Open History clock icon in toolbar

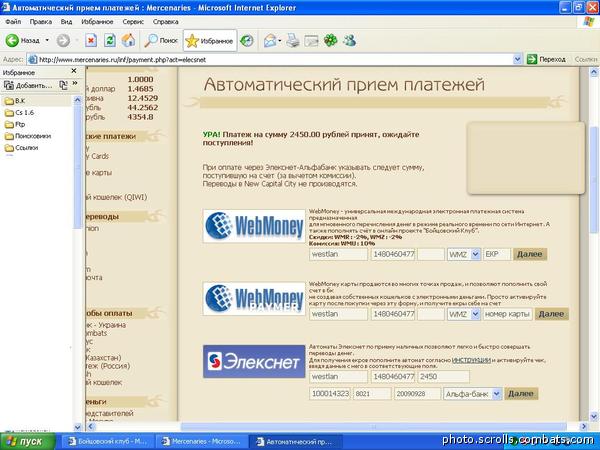[x=247, y=41]
